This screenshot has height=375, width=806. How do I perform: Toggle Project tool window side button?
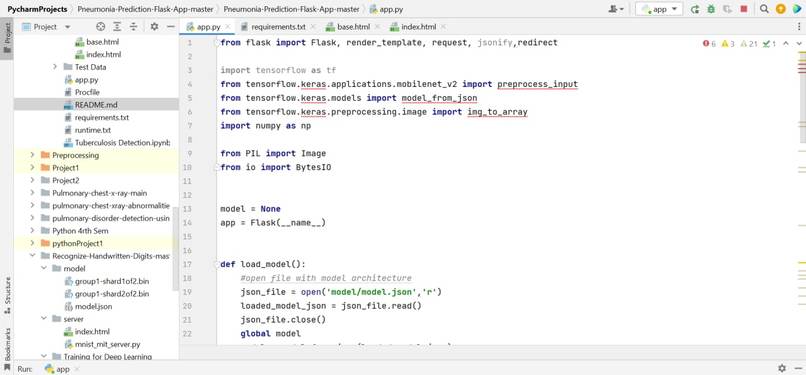pyautogui.click(x=7, y=39)
